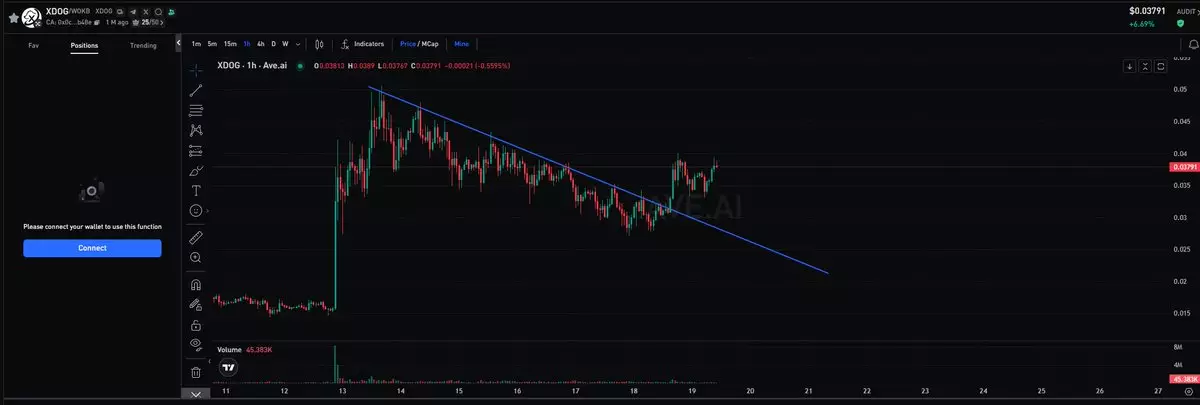Expand the timeframe interval dropdown arrow
1200x405 pixels.
298,44
